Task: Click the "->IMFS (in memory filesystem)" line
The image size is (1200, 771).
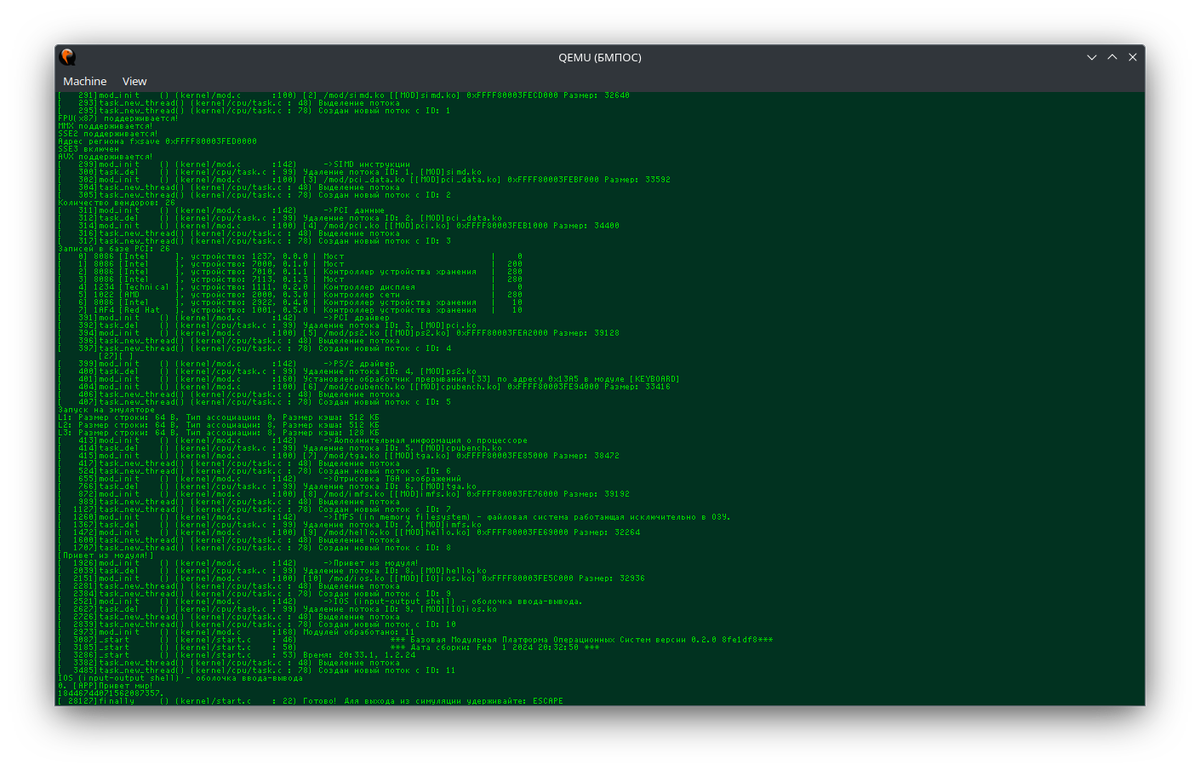Action: [x=394, y=517]
